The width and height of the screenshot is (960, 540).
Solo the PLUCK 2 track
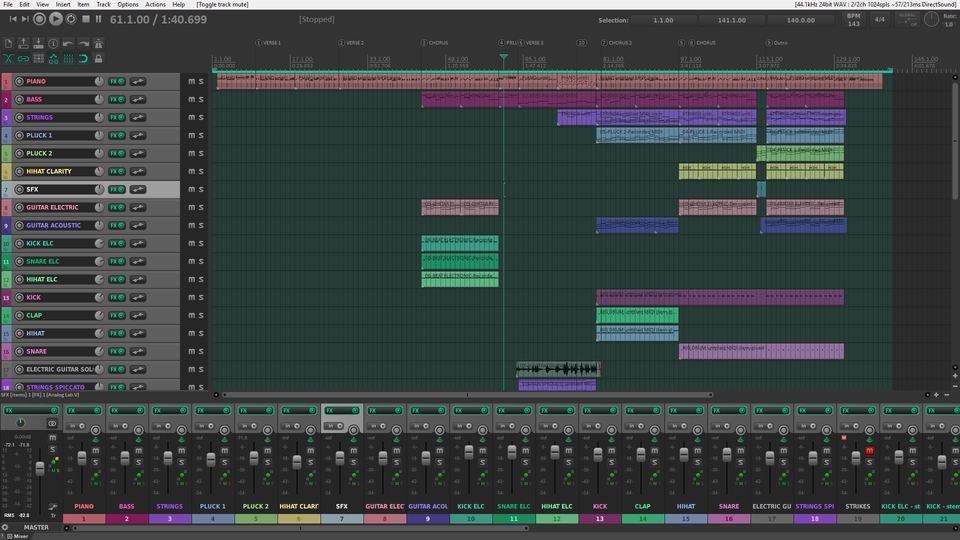(x=201, y=153)
